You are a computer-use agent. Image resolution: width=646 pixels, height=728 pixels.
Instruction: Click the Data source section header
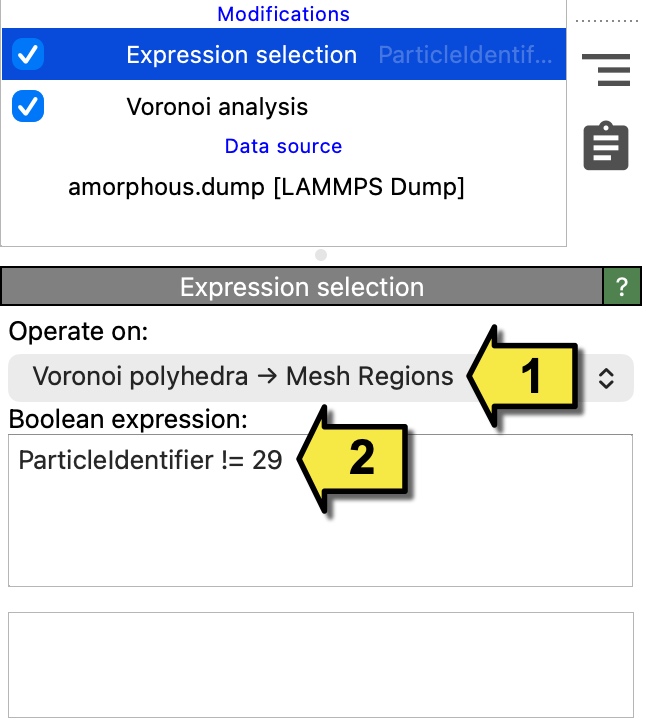pos(283,146)
